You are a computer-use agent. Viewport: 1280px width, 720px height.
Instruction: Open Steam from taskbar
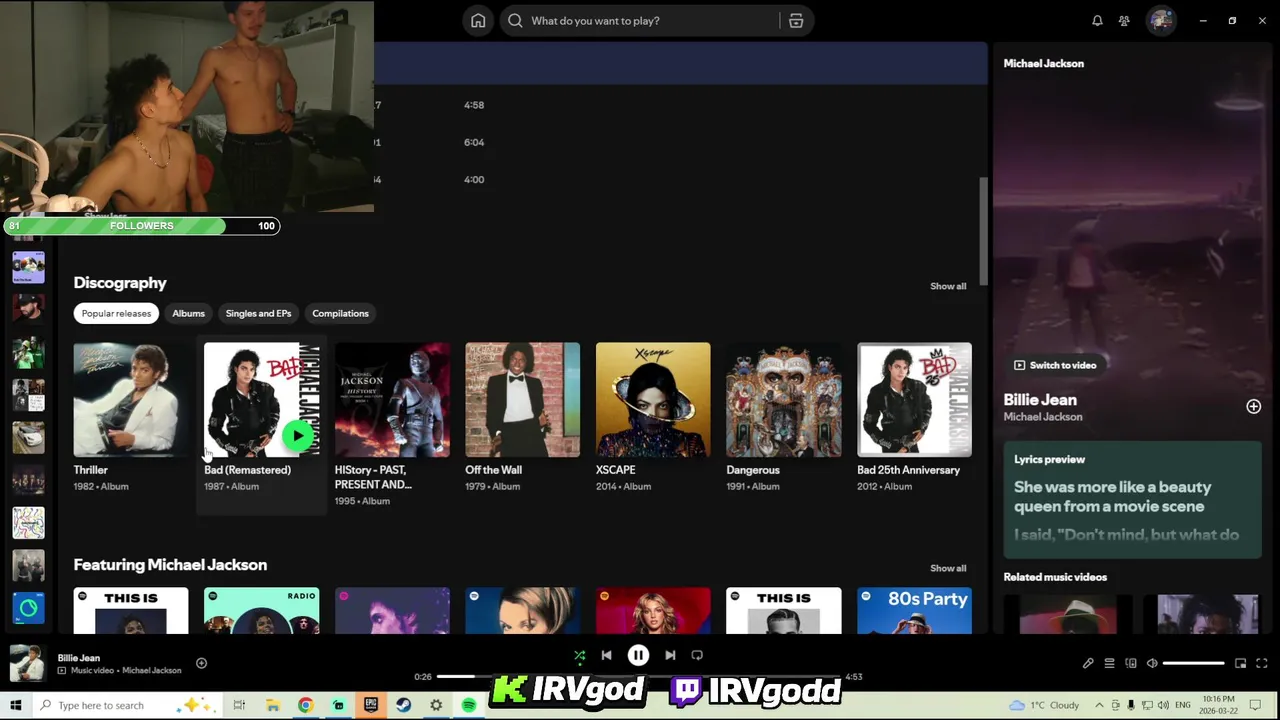point(403,705)
